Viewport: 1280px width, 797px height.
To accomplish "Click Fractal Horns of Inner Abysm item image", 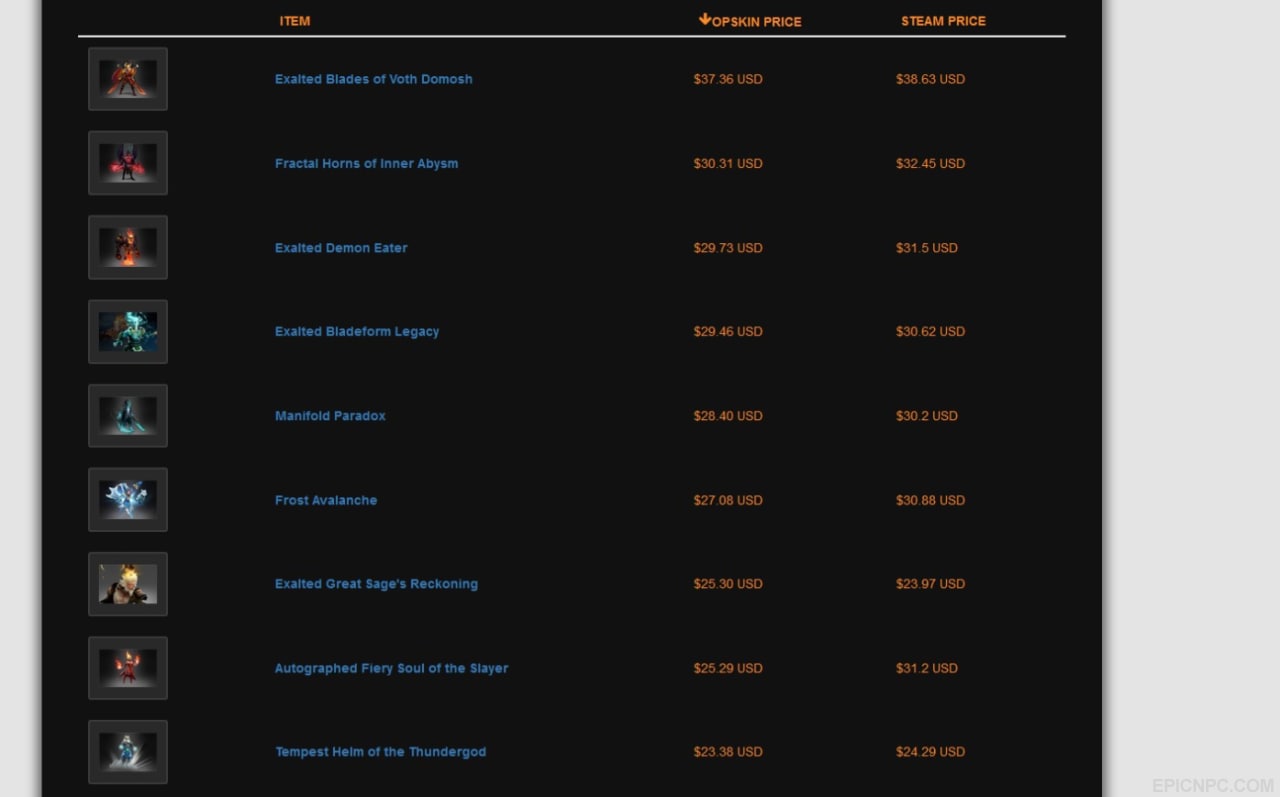I will (128, 163).
